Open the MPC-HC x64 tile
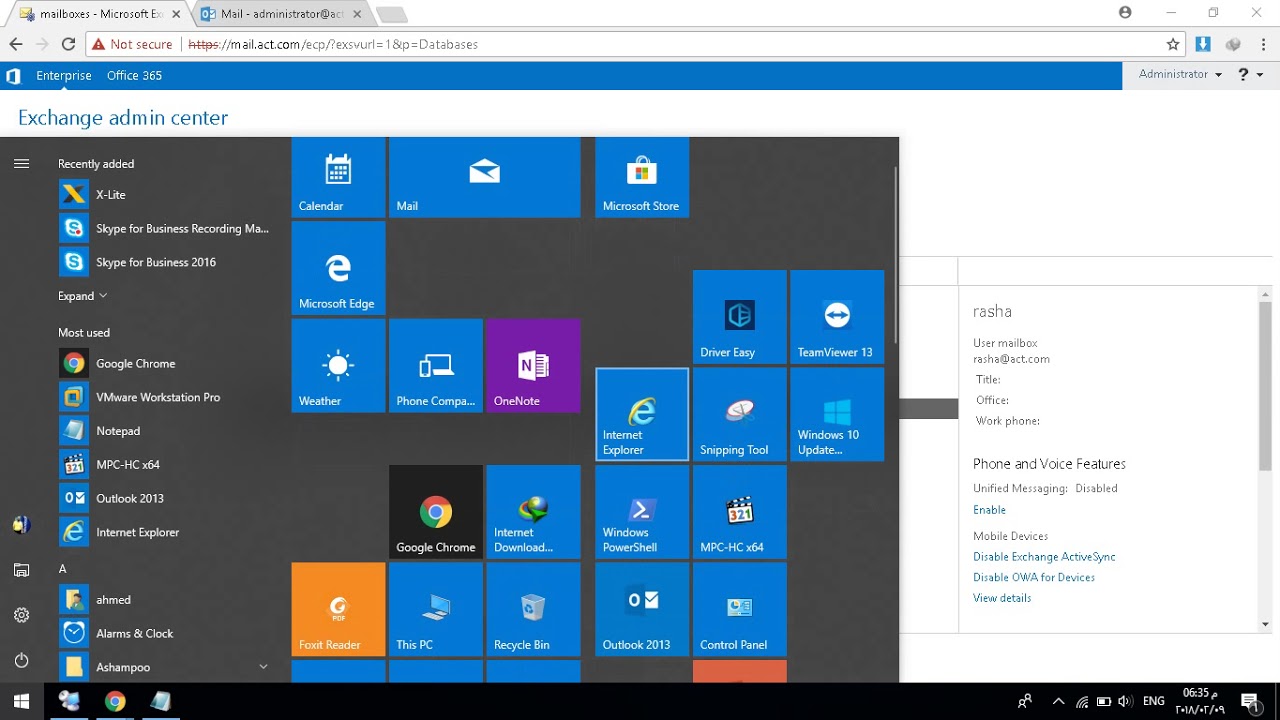The image size is (1280, 720). tap(740, 512)
